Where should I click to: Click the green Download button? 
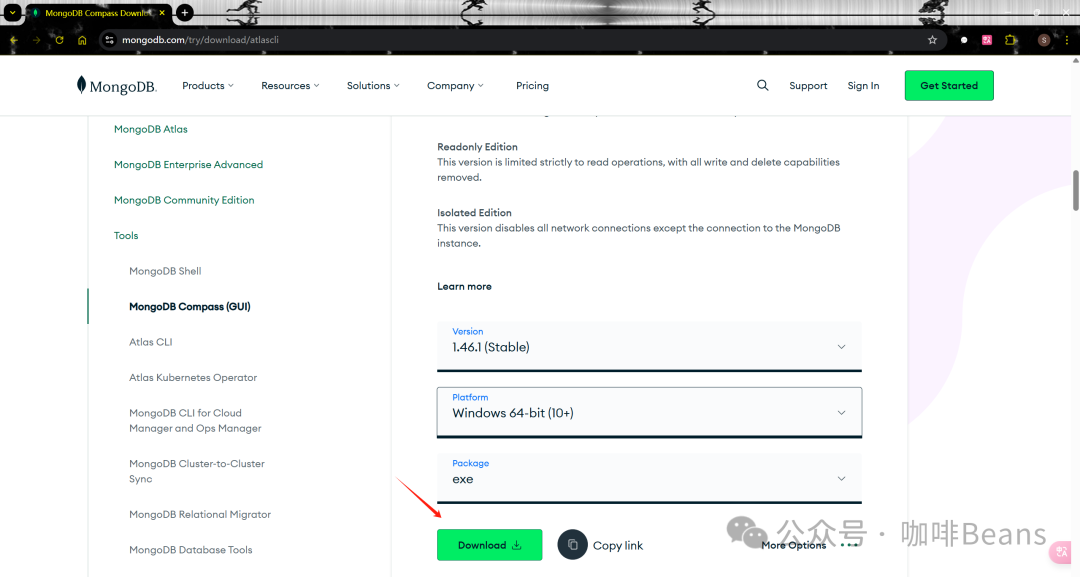point(490,545)
